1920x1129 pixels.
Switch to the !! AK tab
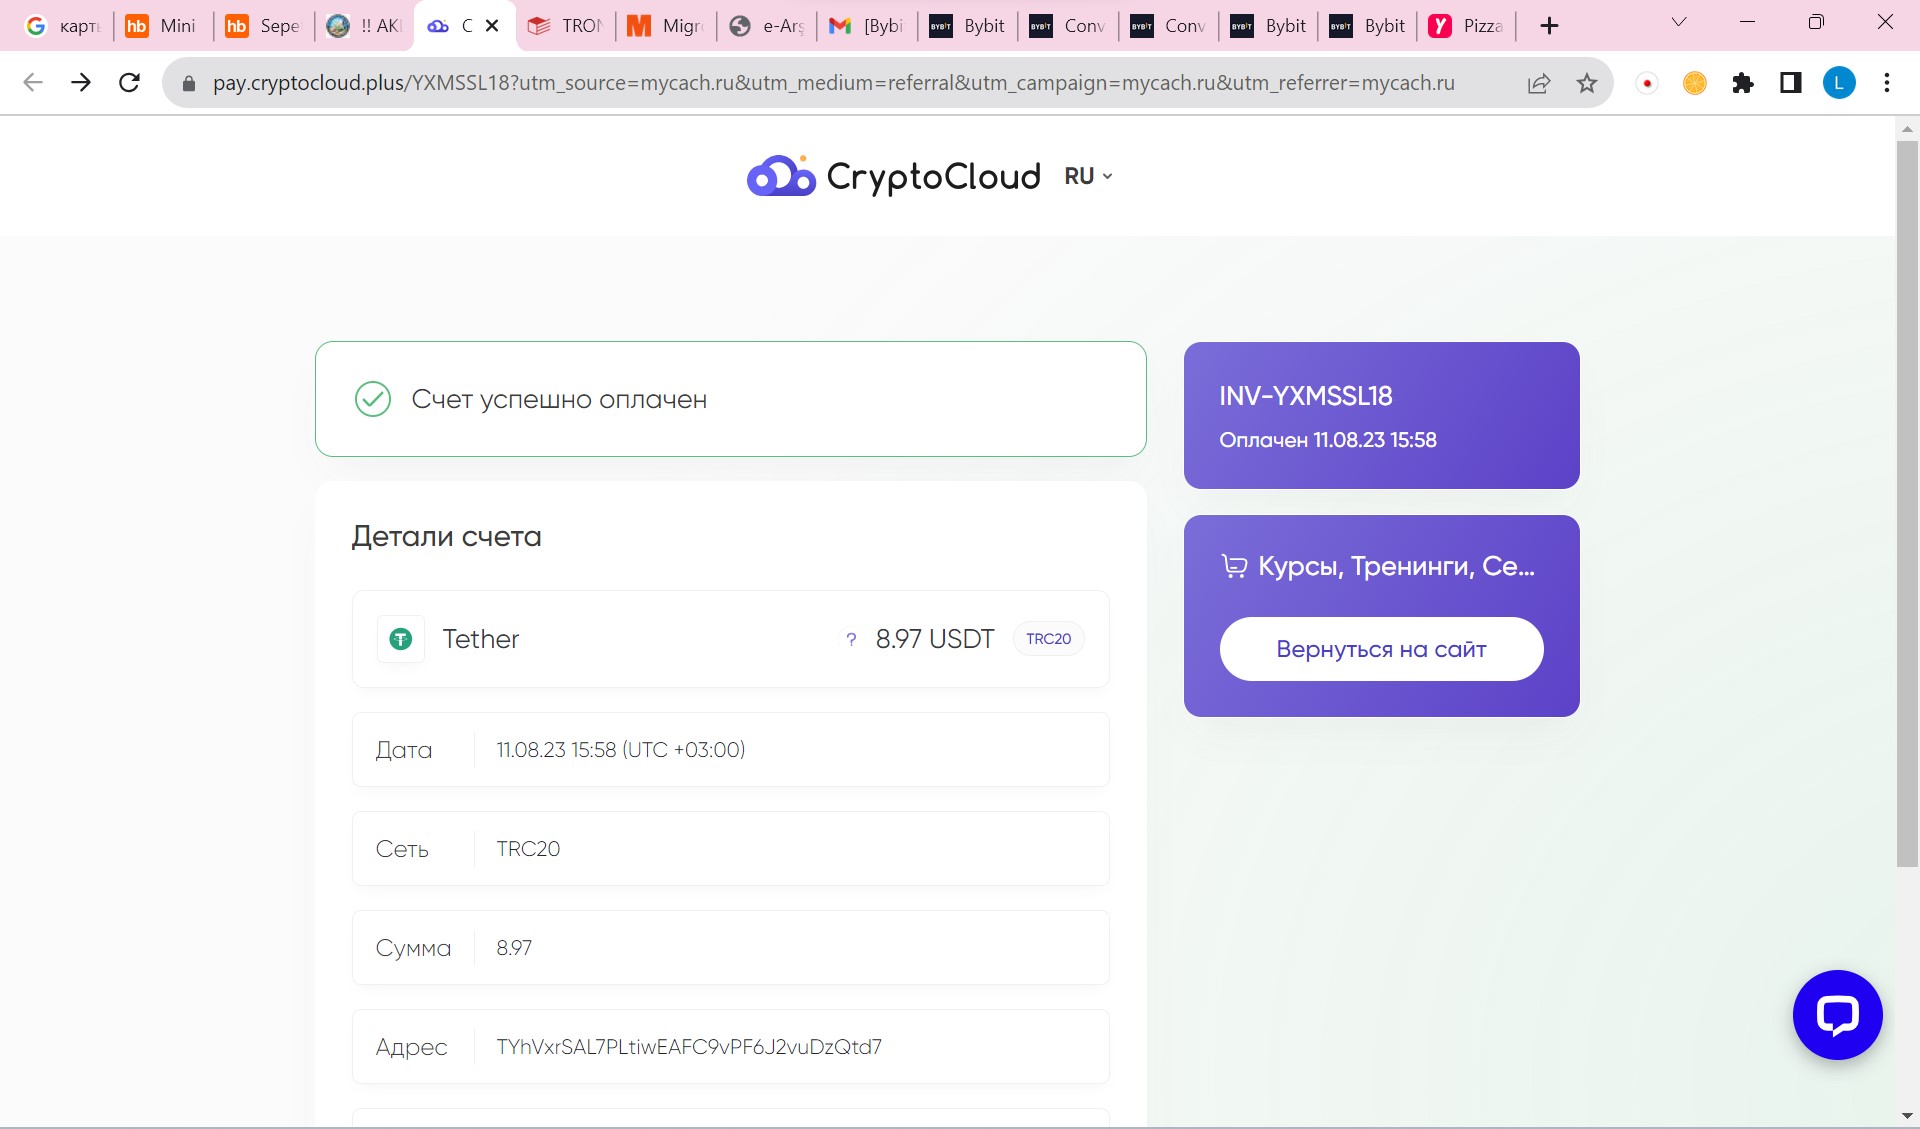click(364, 26)
